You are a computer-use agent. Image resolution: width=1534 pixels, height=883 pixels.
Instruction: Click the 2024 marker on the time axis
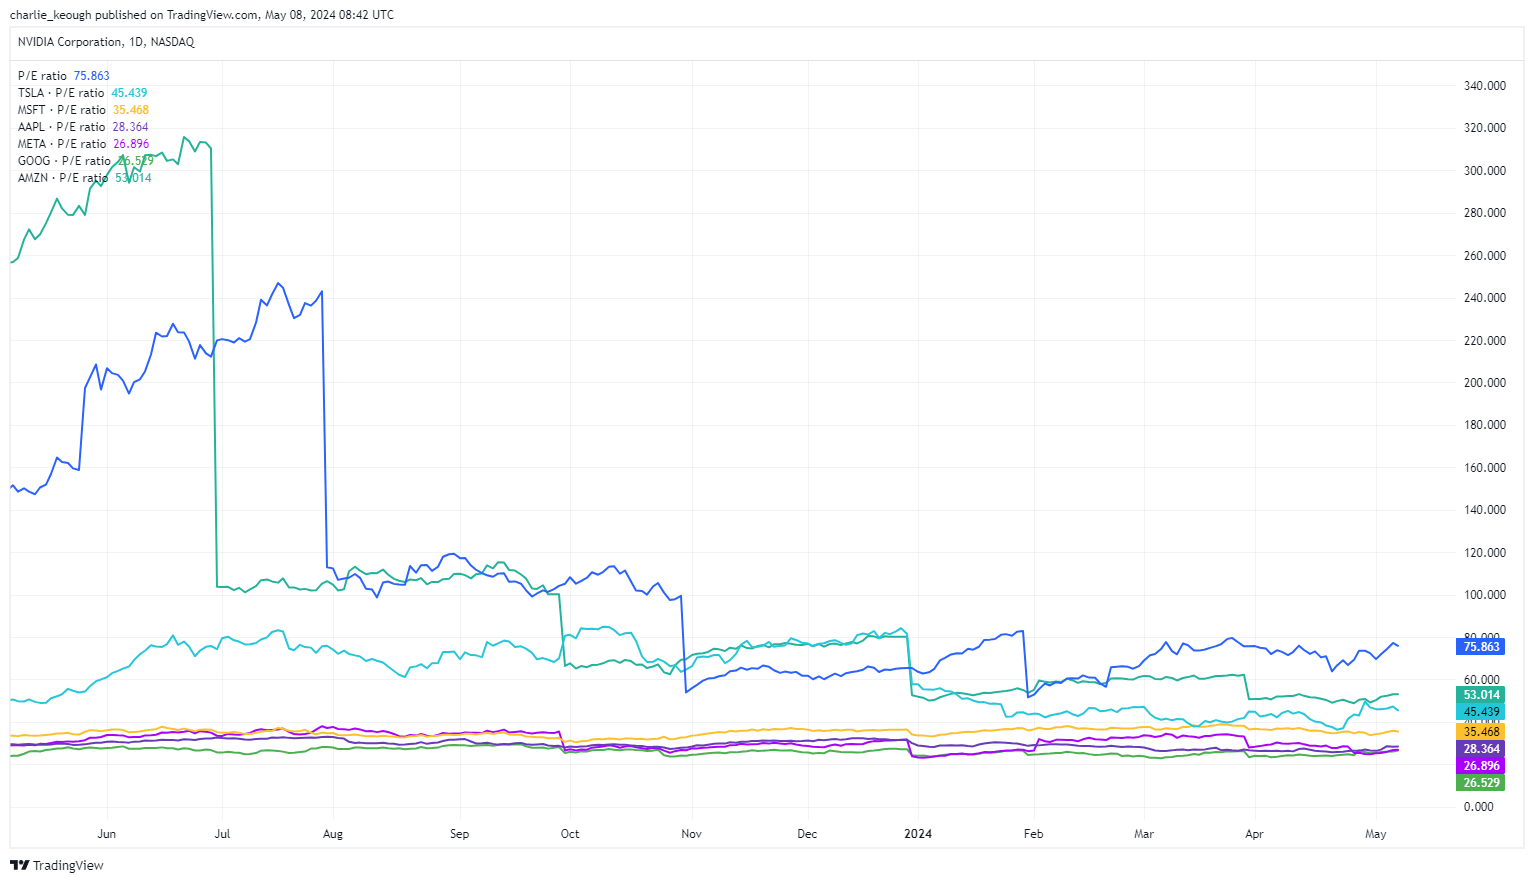917,834
